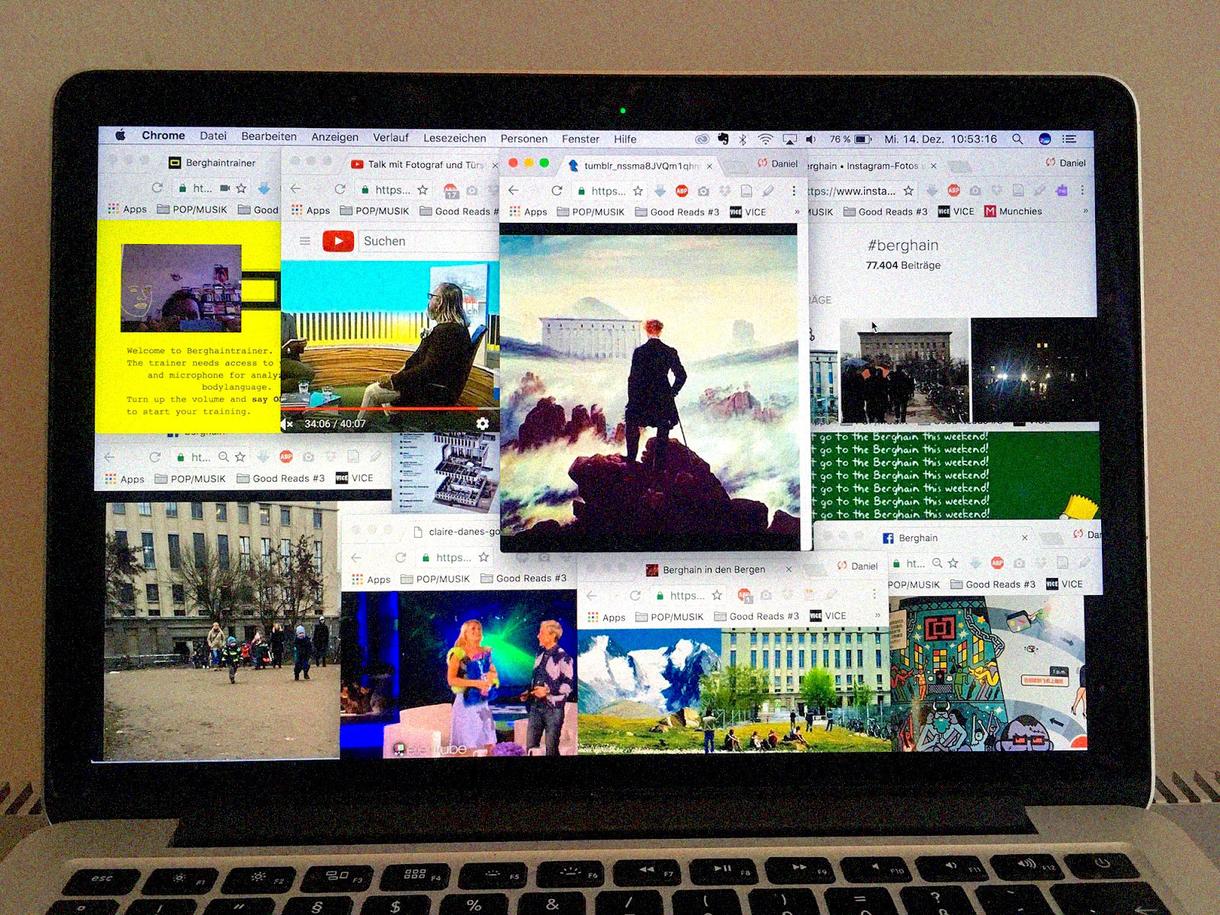Open the Fenster menu
This screenshot has width=1220, height=915.
[x=581, y=139]
